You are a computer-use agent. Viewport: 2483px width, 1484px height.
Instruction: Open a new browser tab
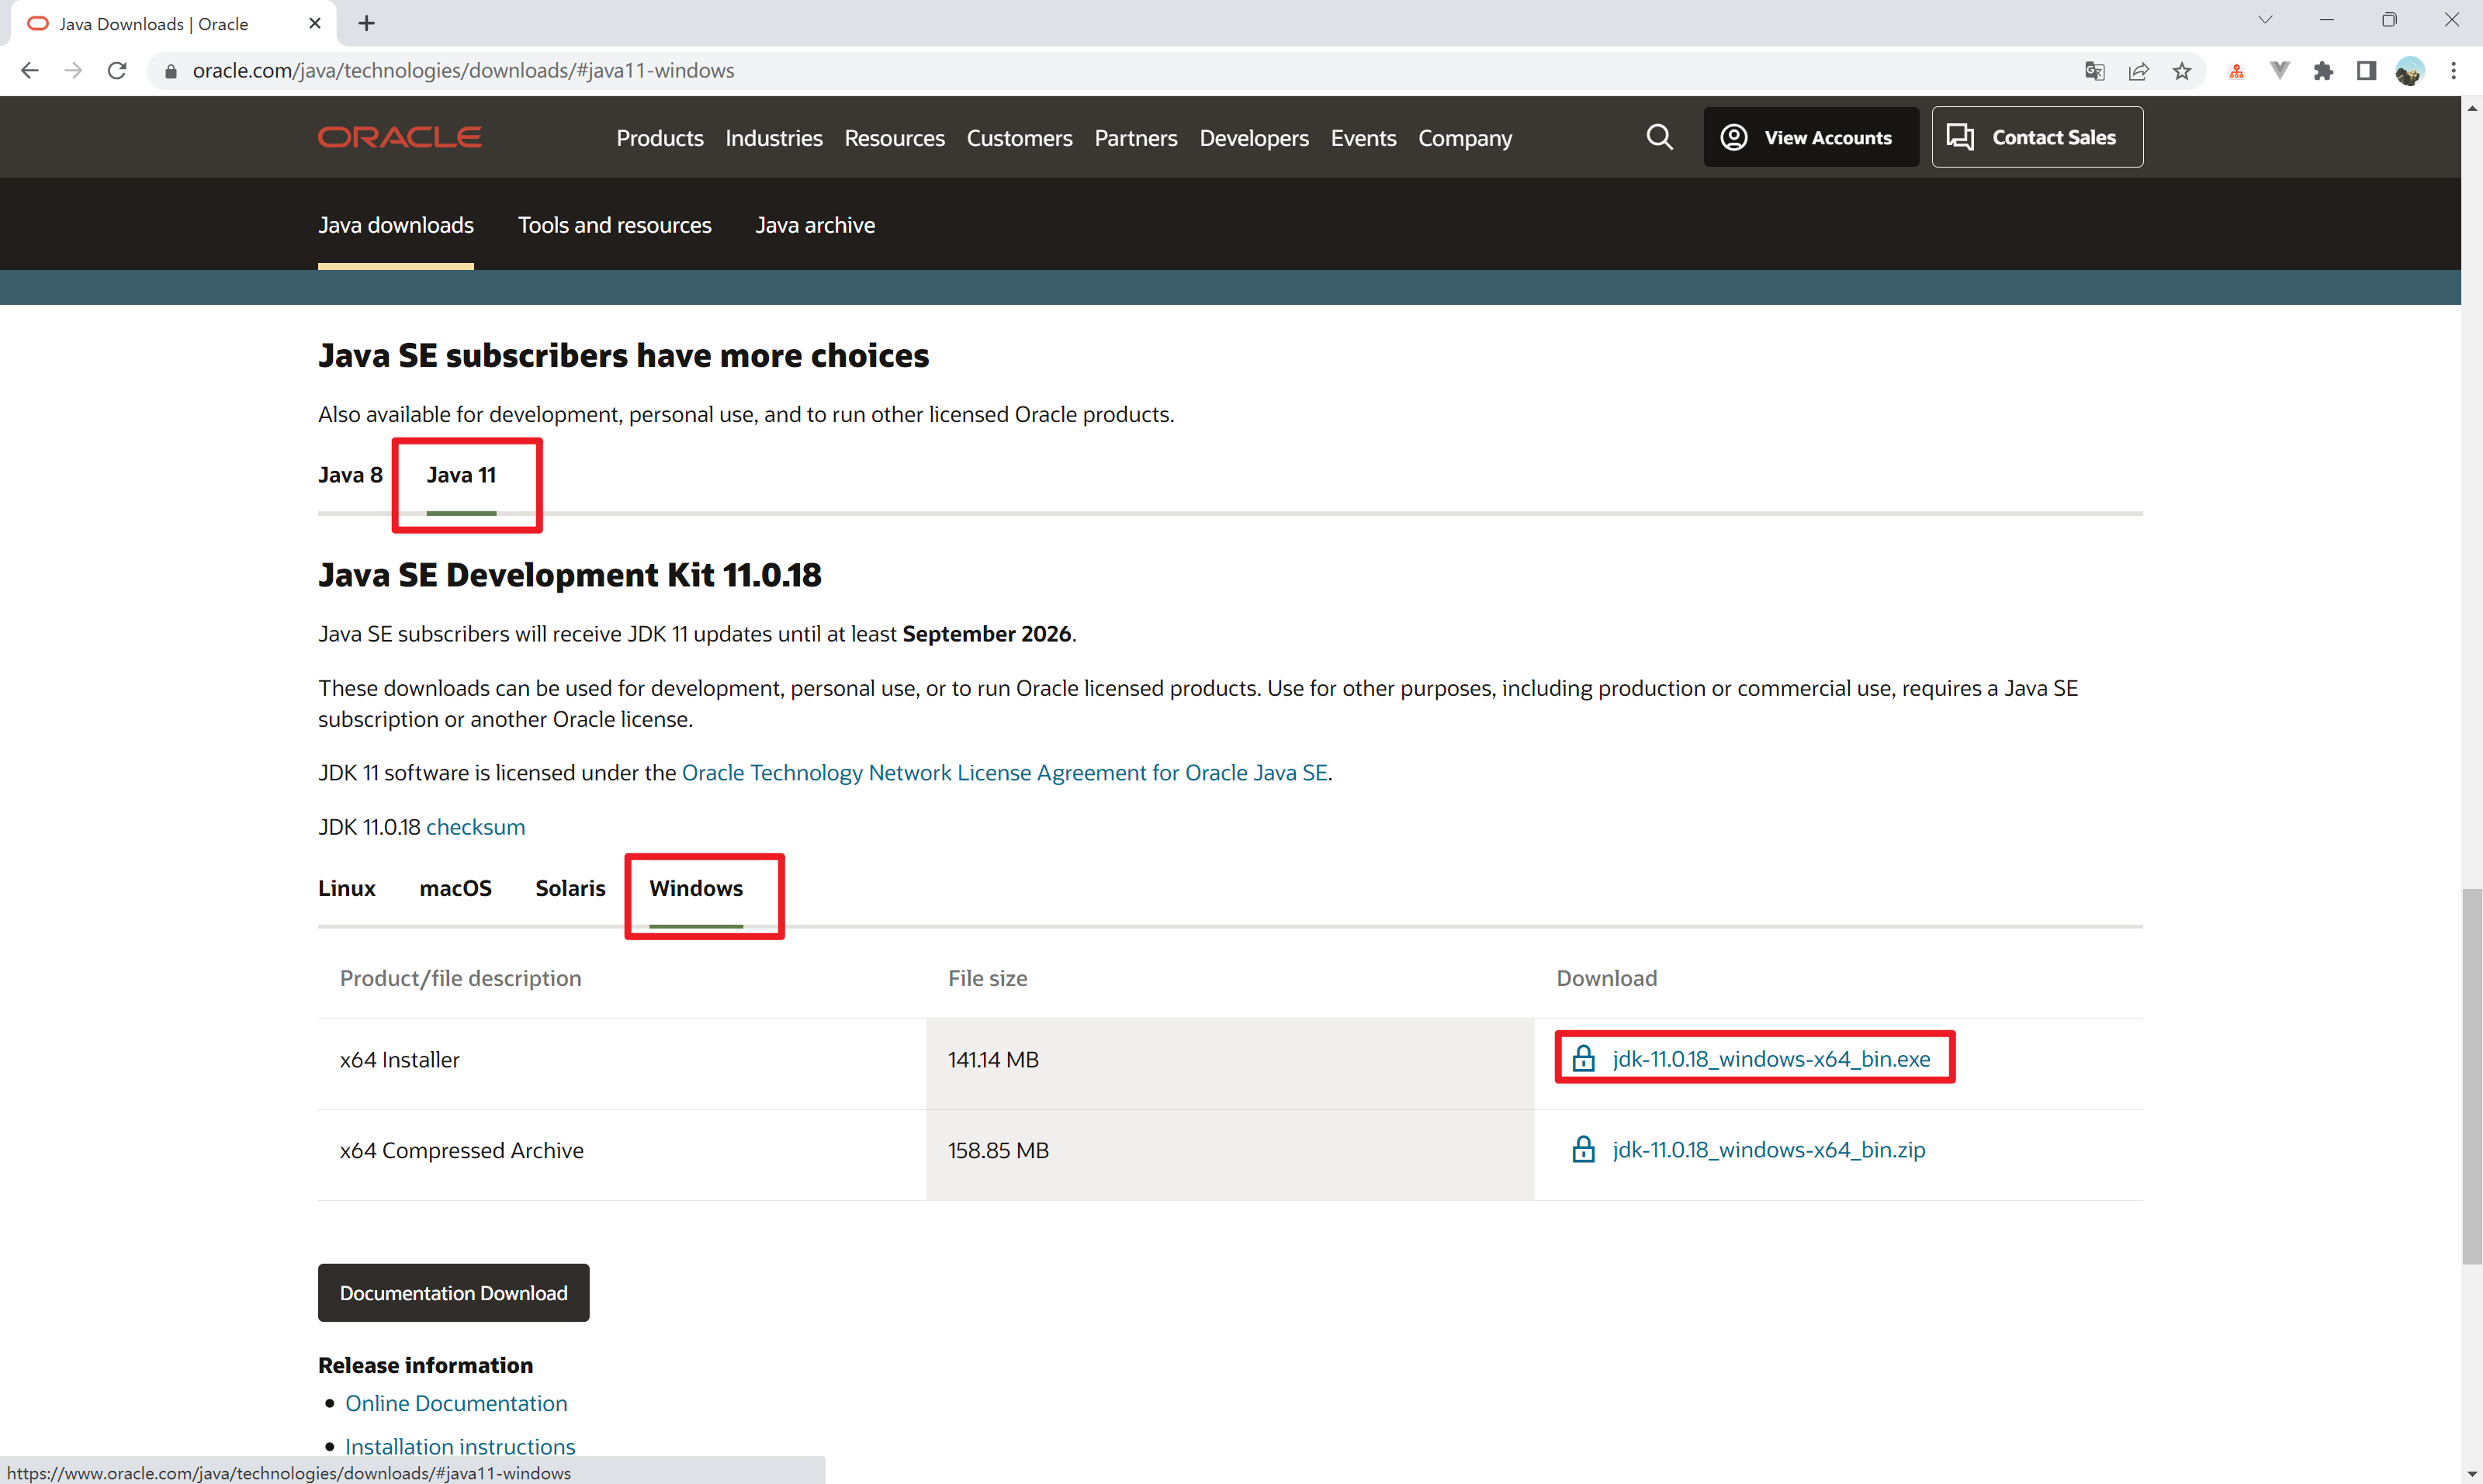[x=366, y=23]
